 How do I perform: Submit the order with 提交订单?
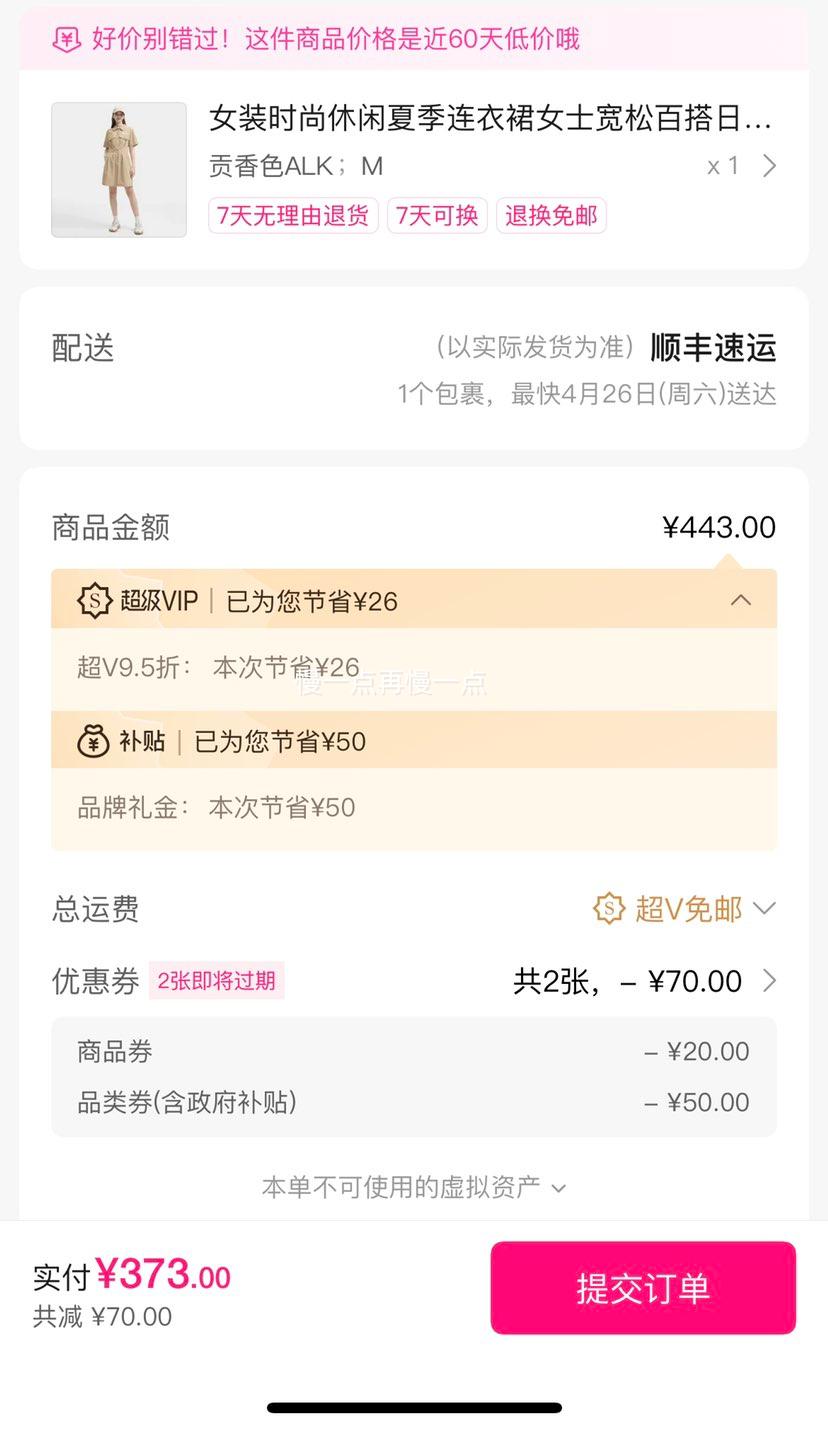point(643,1288)
